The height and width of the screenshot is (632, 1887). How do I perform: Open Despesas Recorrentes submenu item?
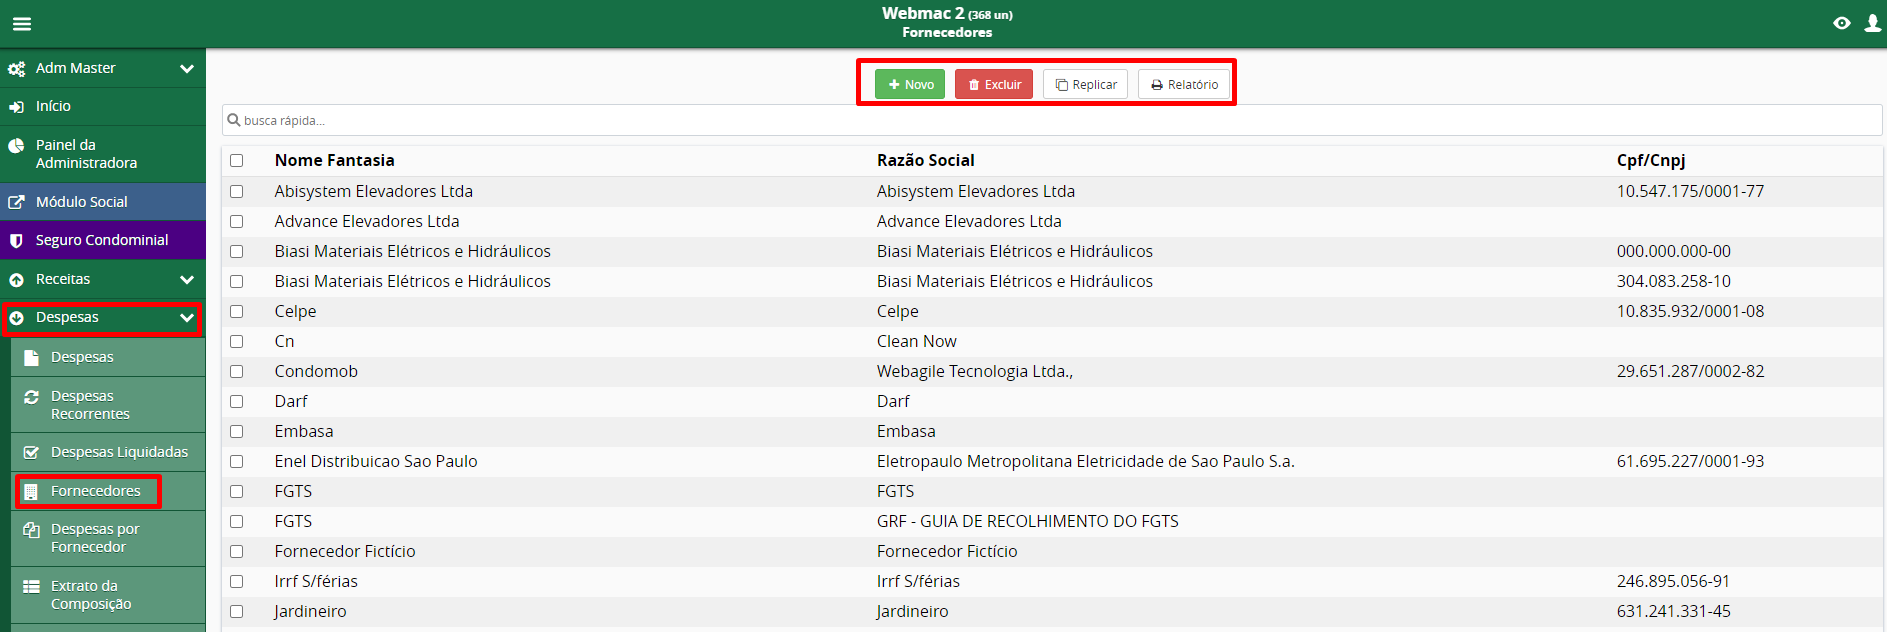pos(108,405)
